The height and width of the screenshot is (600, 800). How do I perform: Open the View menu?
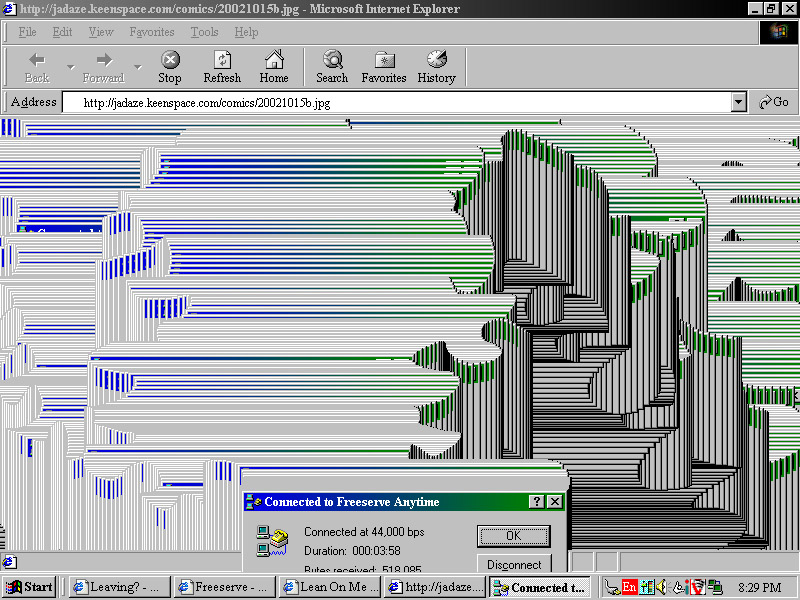[x=101, y=32]
